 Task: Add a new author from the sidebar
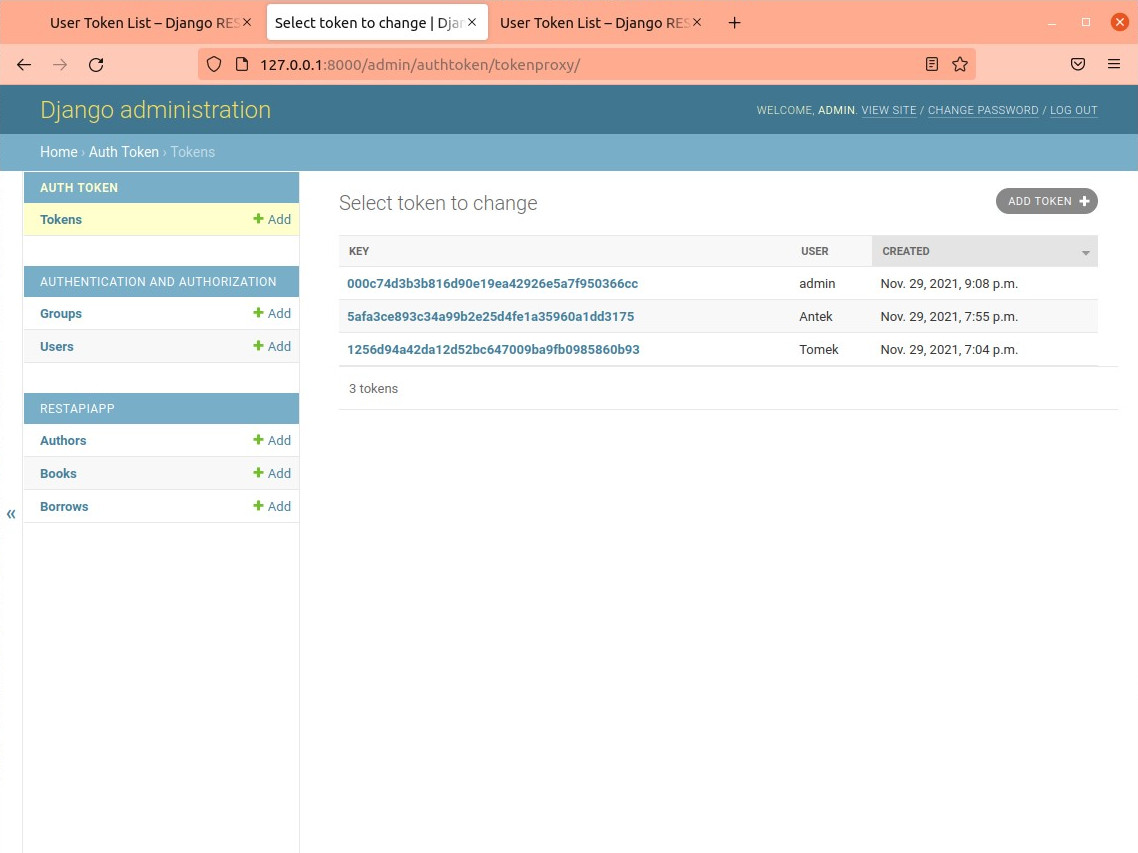tap(272, 441)
